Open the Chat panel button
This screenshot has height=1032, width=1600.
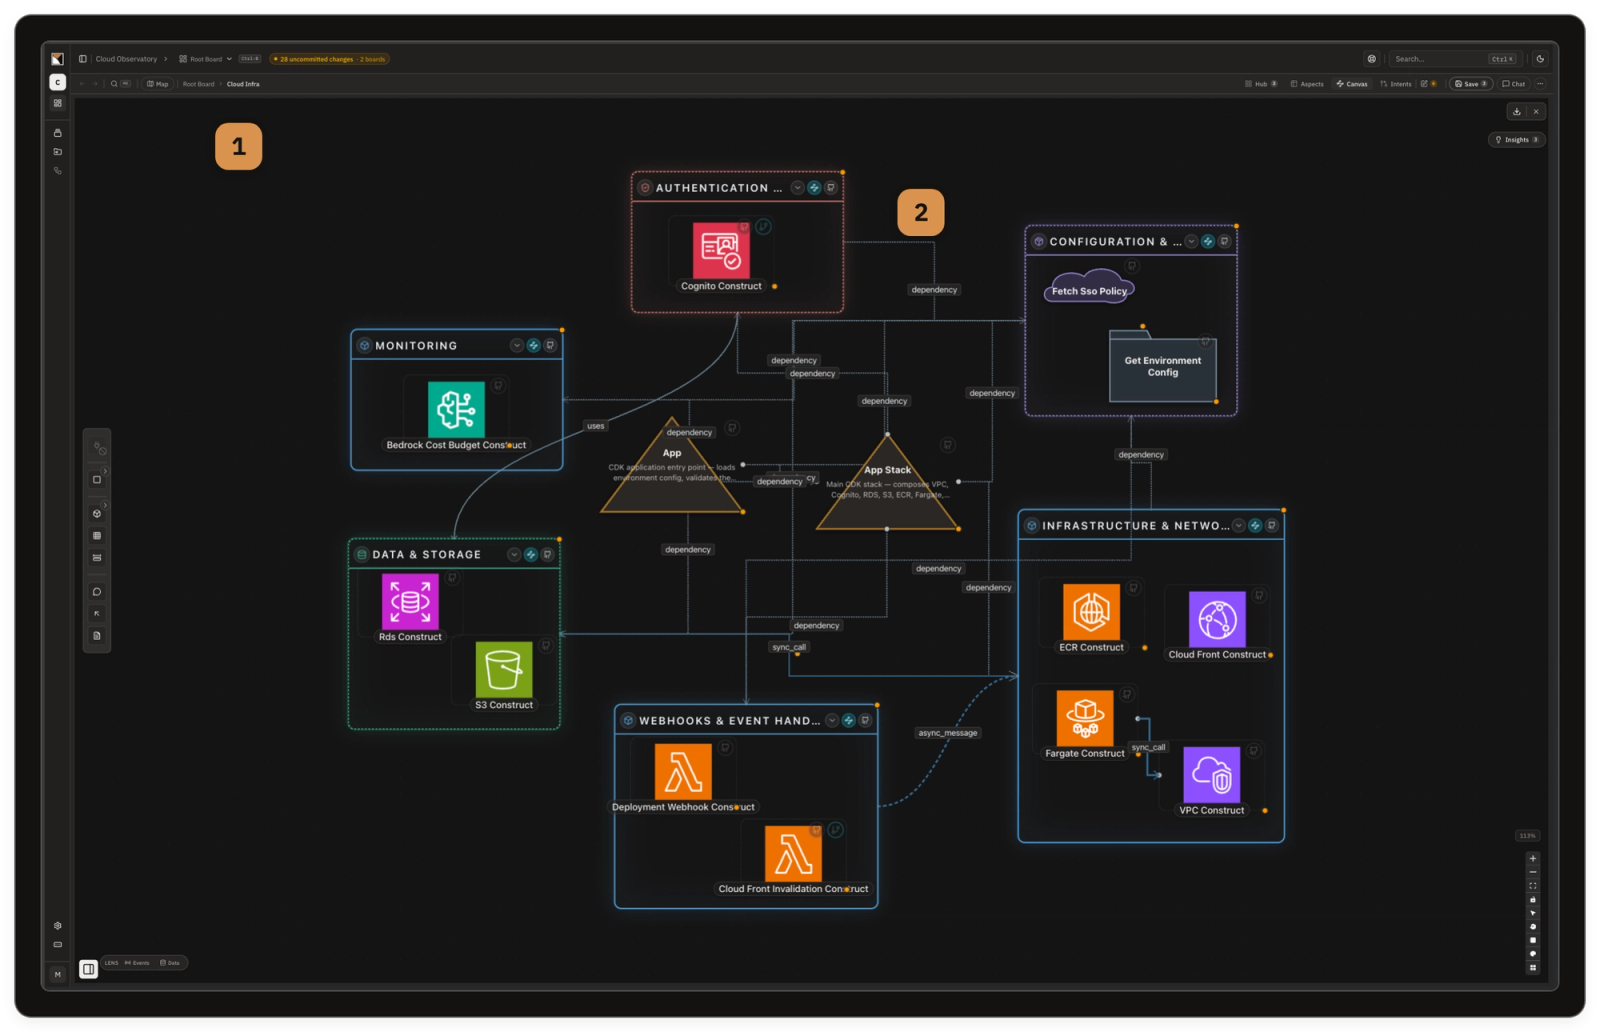pyautogui.click(x=1514, y=84)
